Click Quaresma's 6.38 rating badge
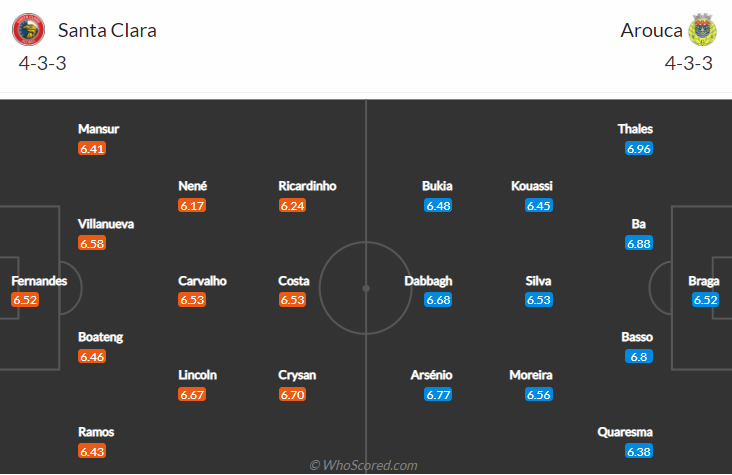 click(x=639, y=451)
